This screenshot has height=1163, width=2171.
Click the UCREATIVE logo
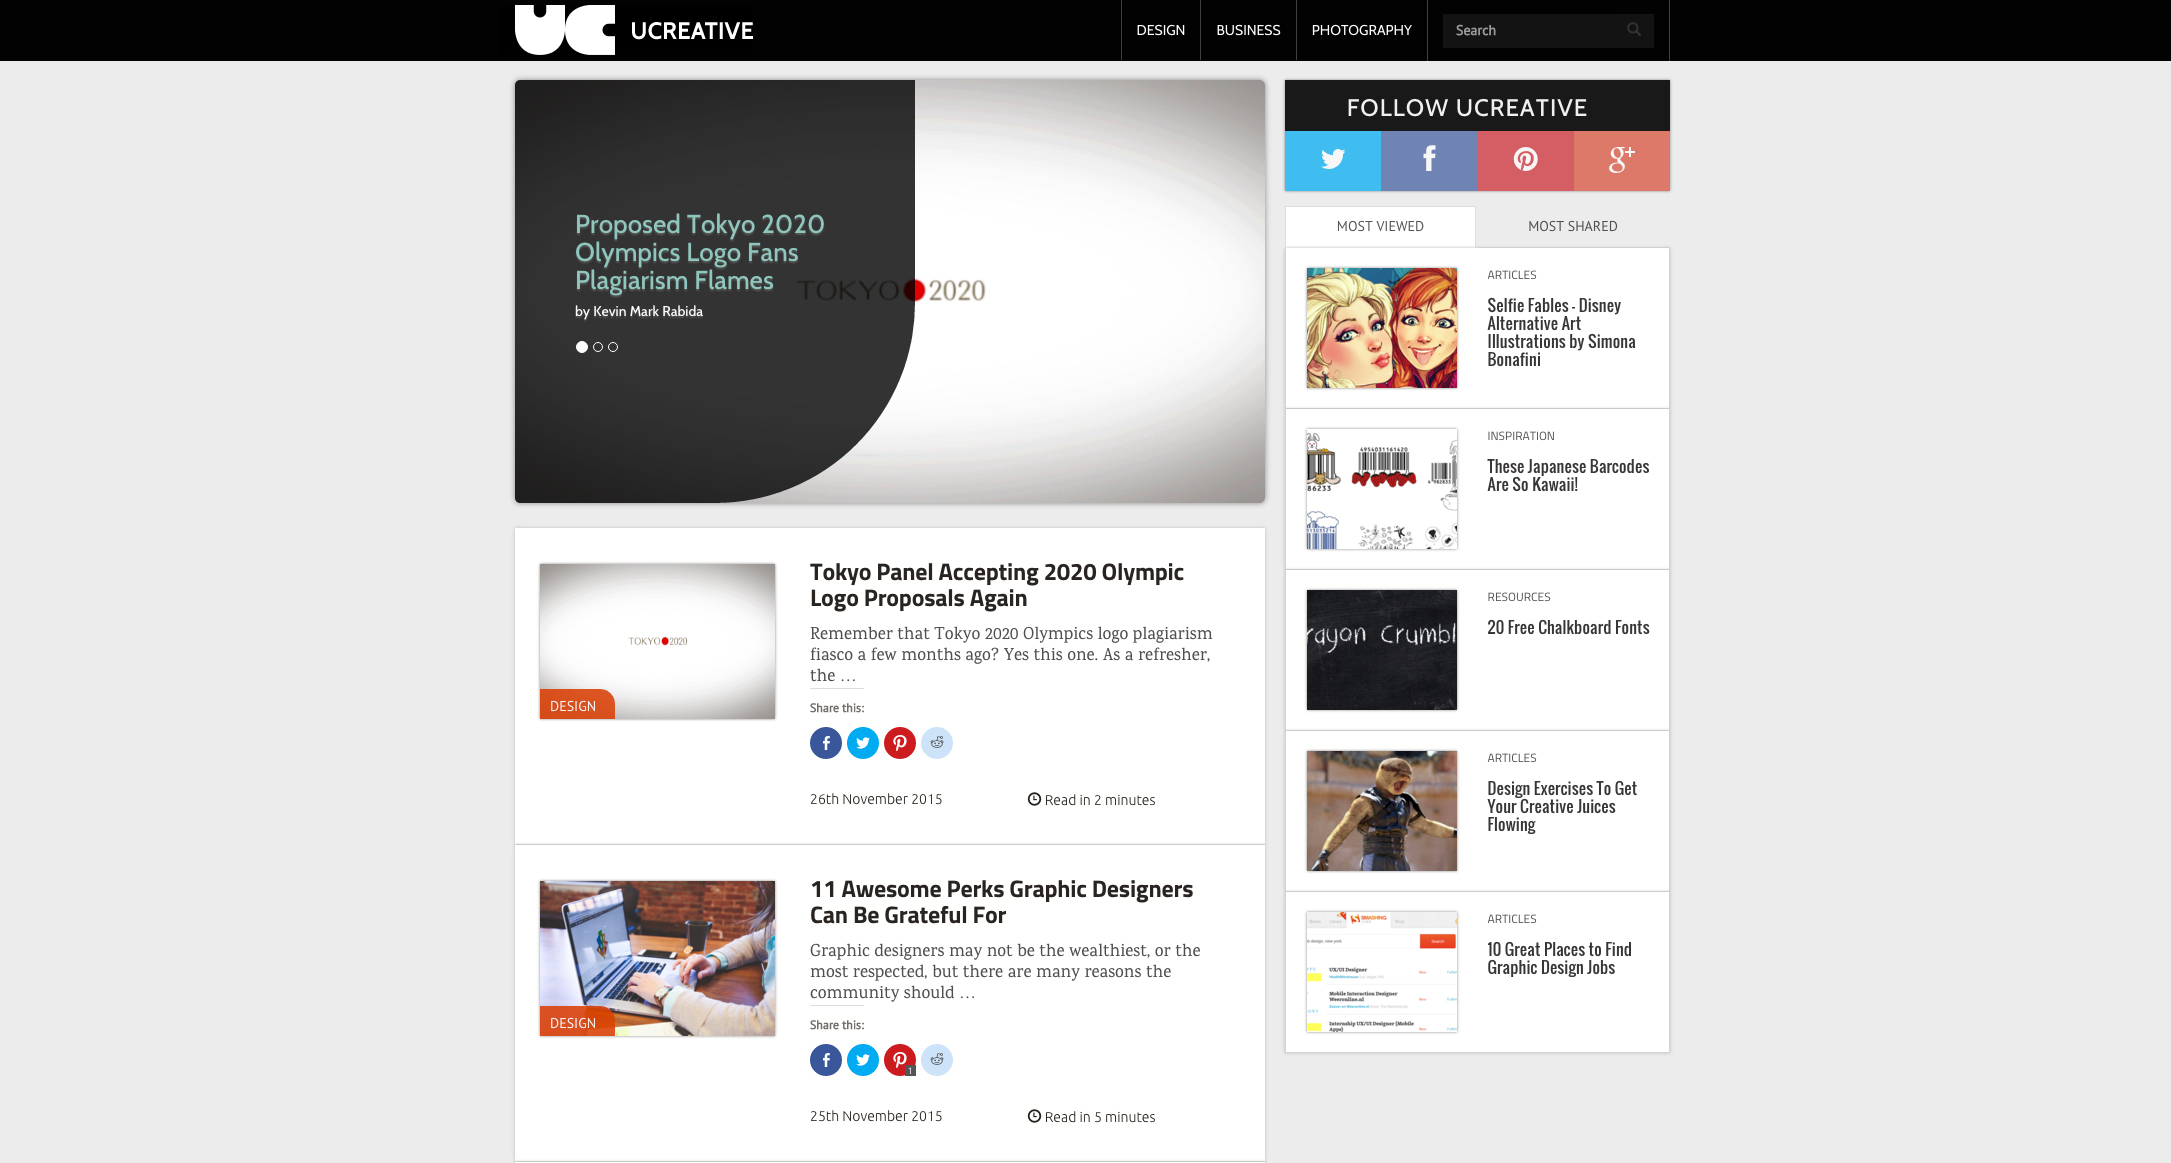(x=634, y=30)
